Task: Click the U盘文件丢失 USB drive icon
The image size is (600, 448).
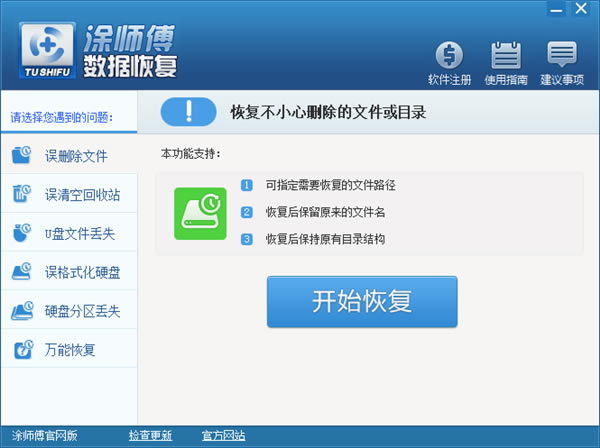Action: (22, 233)
